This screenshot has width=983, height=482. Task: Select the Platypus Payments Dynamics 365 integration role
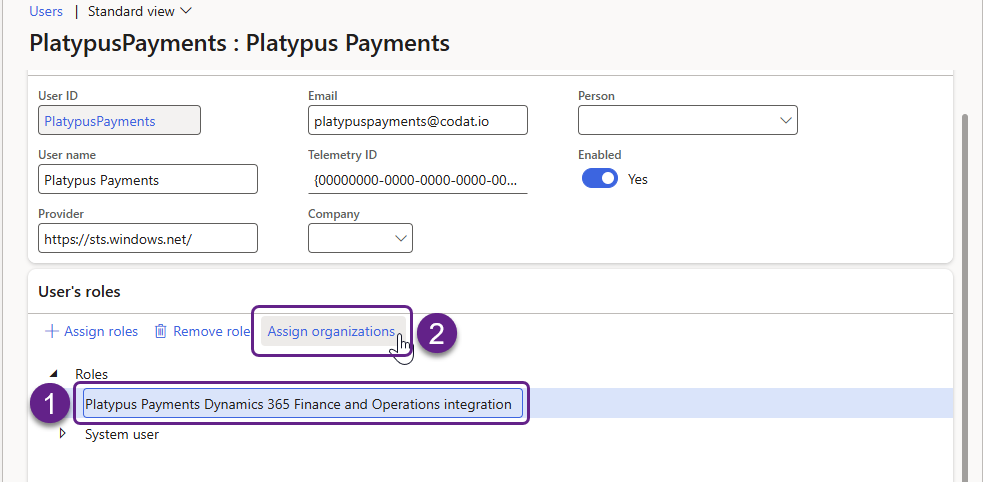[298, 404]
